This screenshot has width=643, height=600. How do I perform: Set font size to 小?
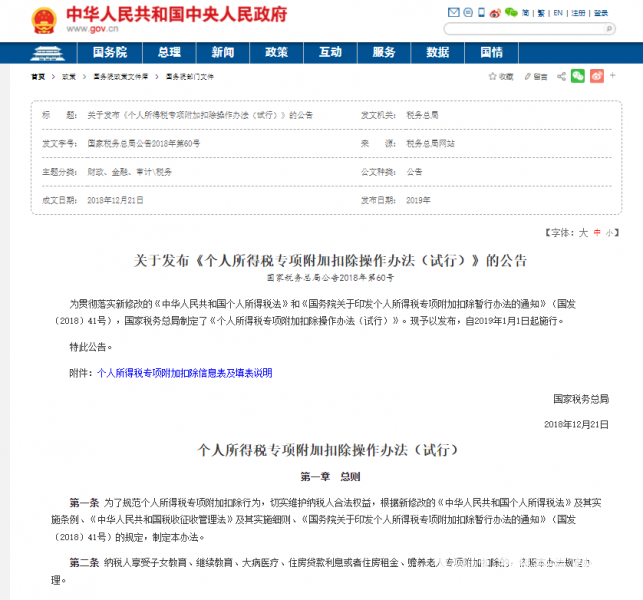(609, 233)
